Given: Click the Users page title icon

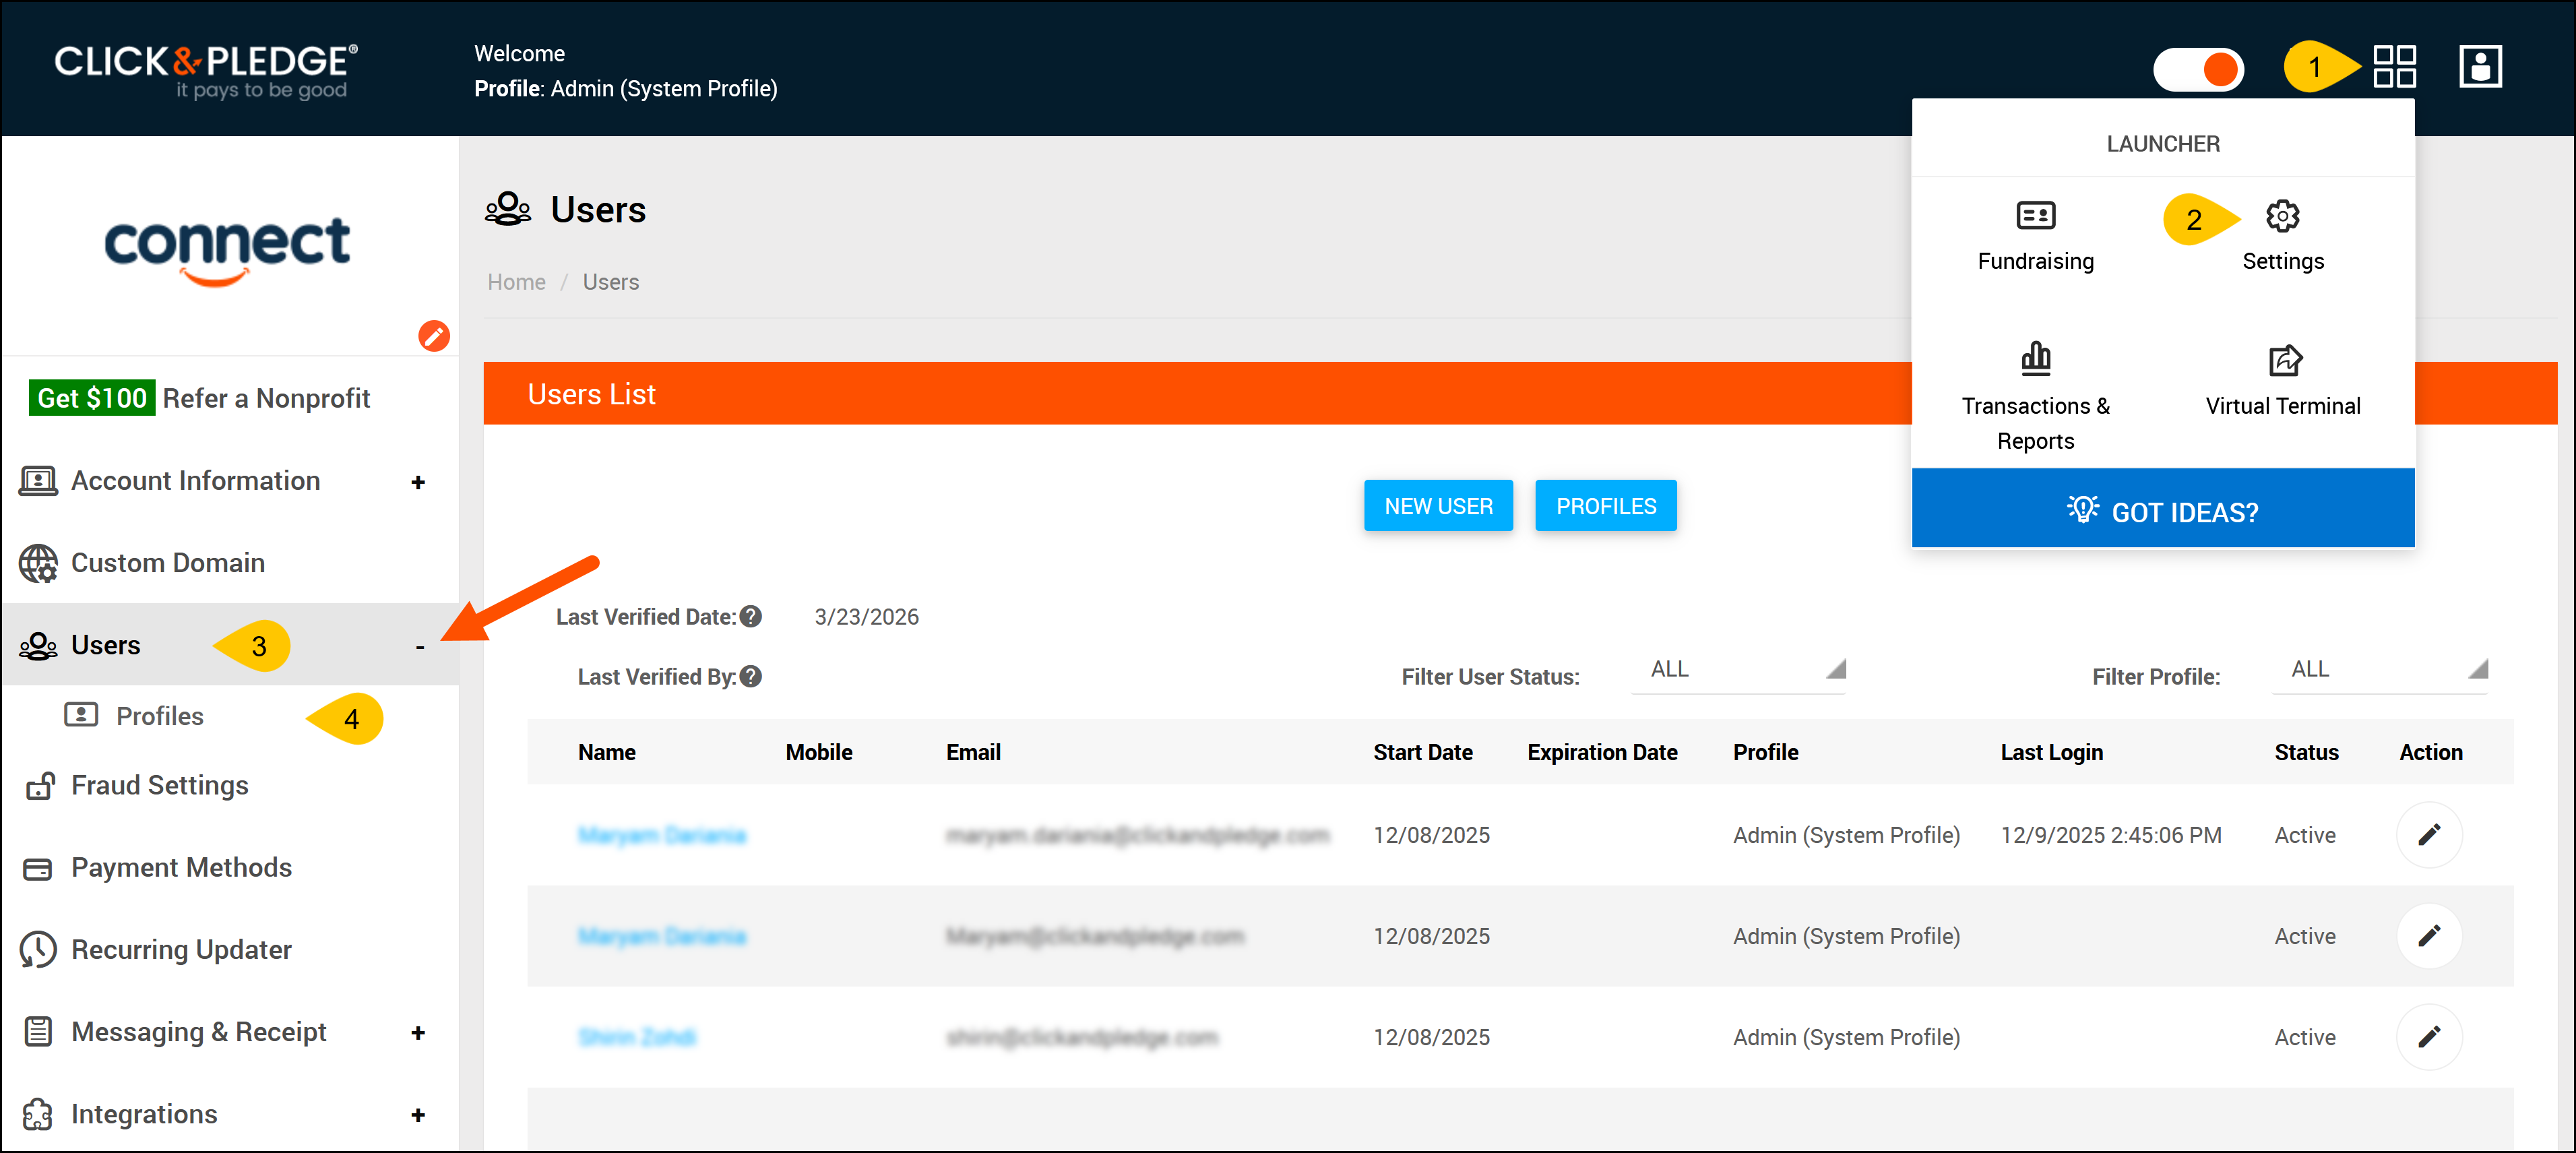Looking at the screenshot, I should (508, 209).
